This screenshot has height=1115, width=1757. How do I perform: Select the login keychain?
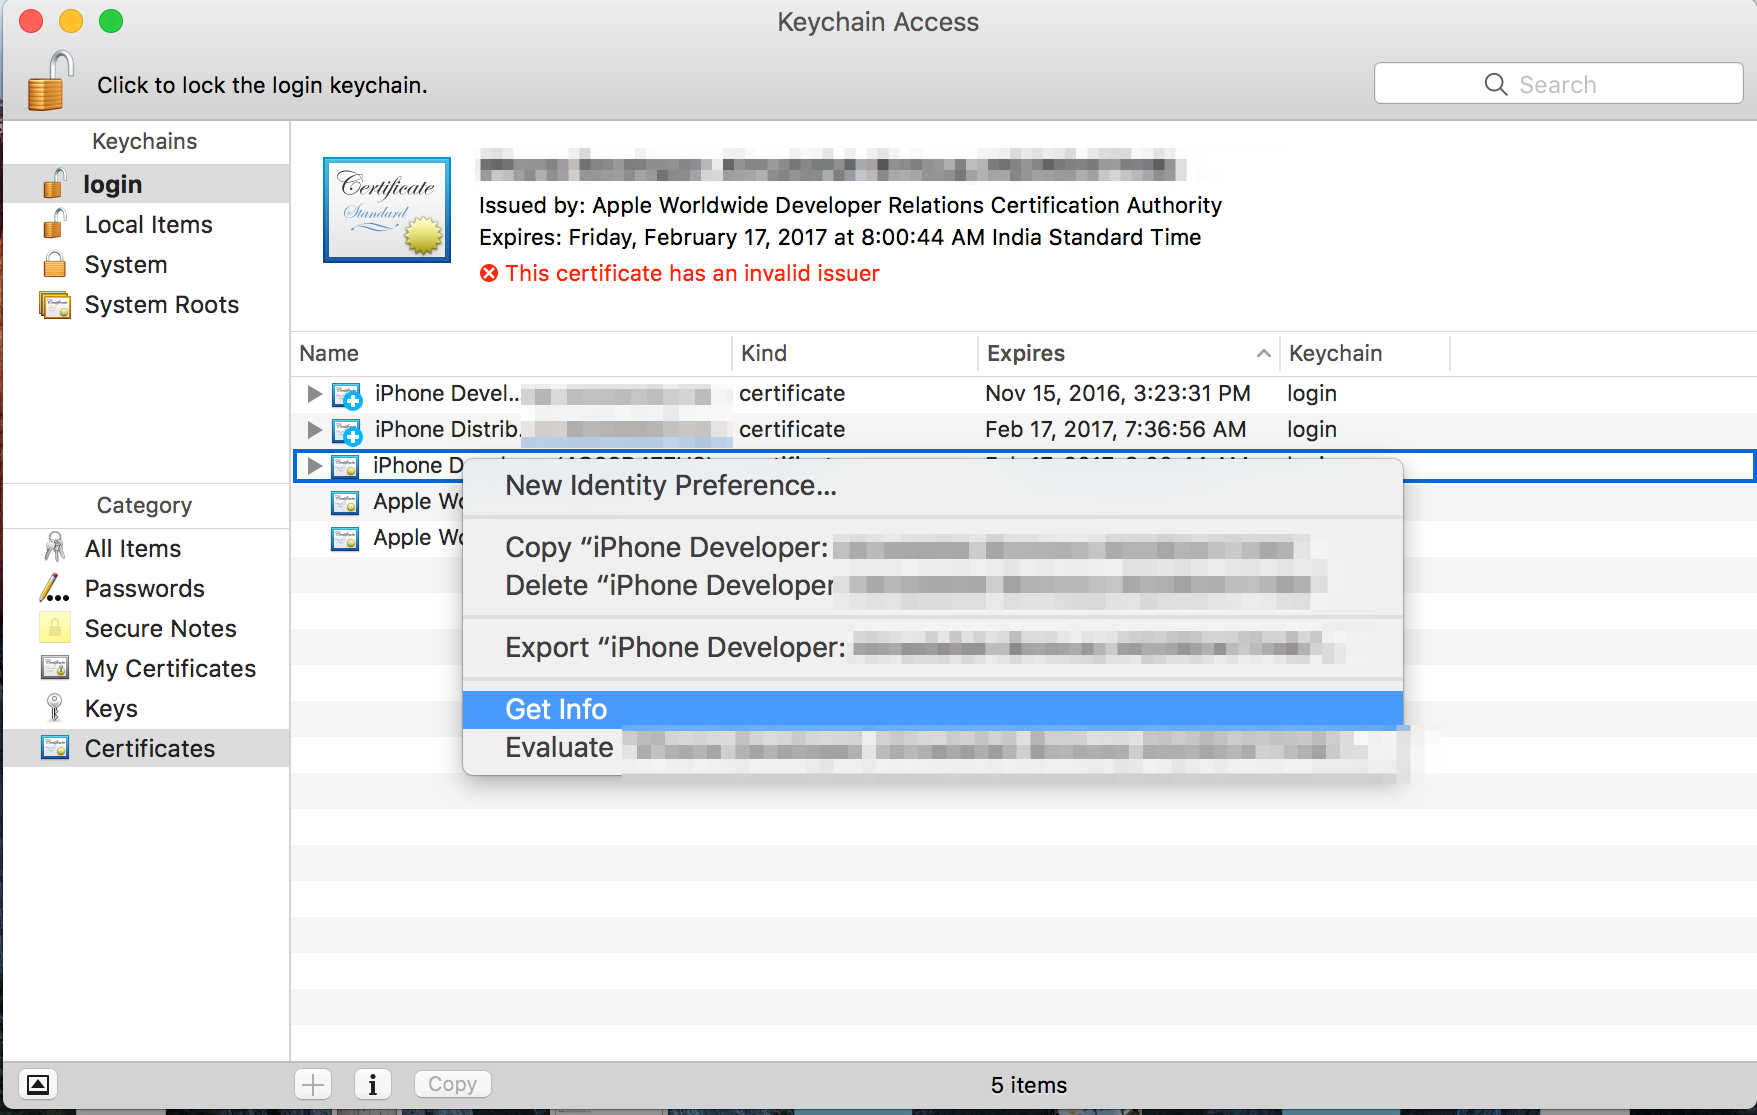click(146, 184)
